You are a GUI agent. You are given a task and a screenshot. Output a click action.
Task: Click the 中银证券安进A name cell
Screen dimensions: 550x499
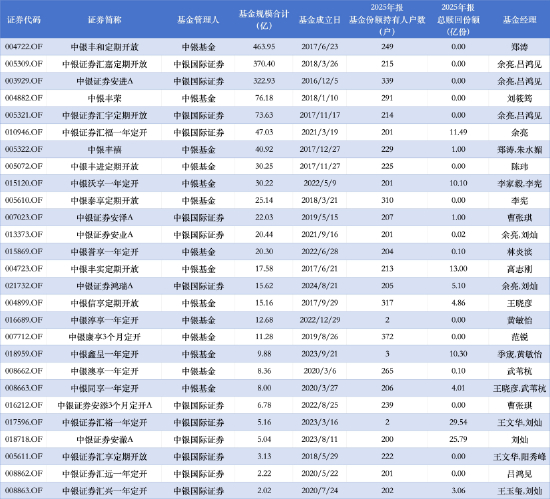(x=105, y=81)
